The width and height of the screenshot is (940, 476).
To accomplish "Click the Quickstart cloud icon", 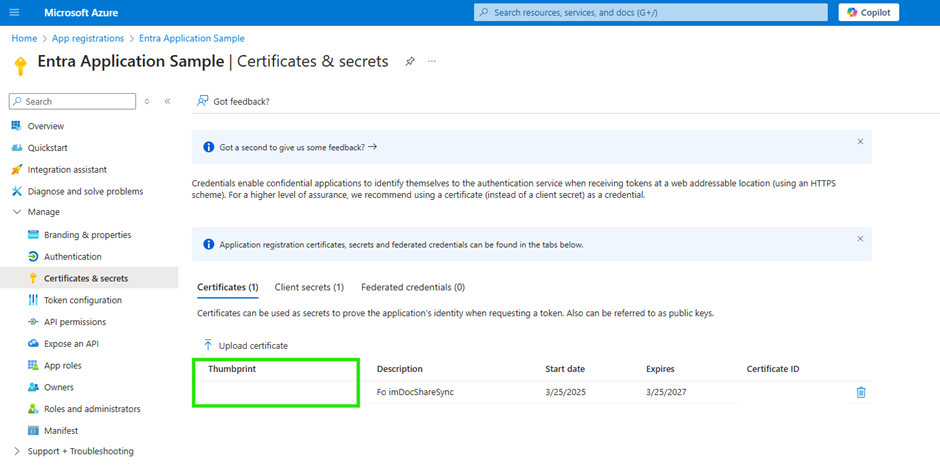I will coord(17,147).
